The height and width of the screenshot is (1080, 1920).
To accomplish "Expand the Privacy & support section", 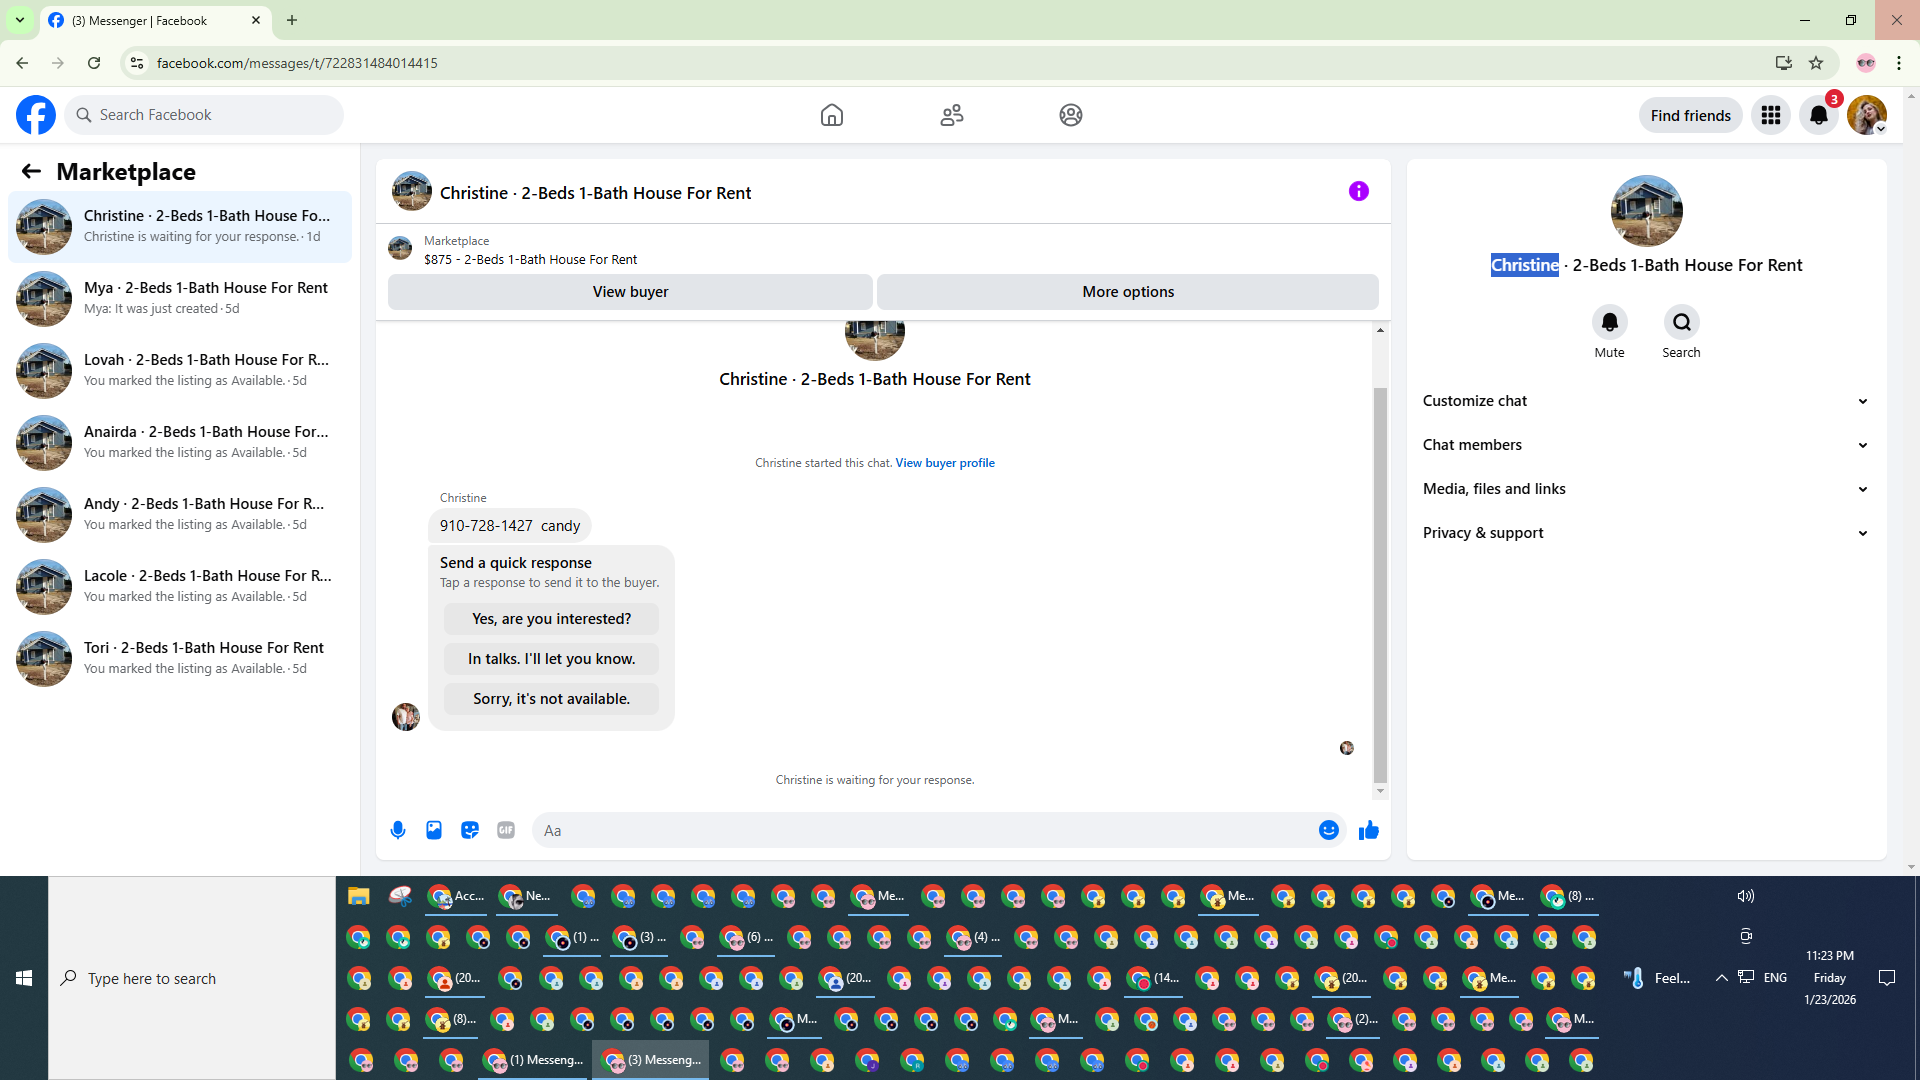I will coord(1645,533).
